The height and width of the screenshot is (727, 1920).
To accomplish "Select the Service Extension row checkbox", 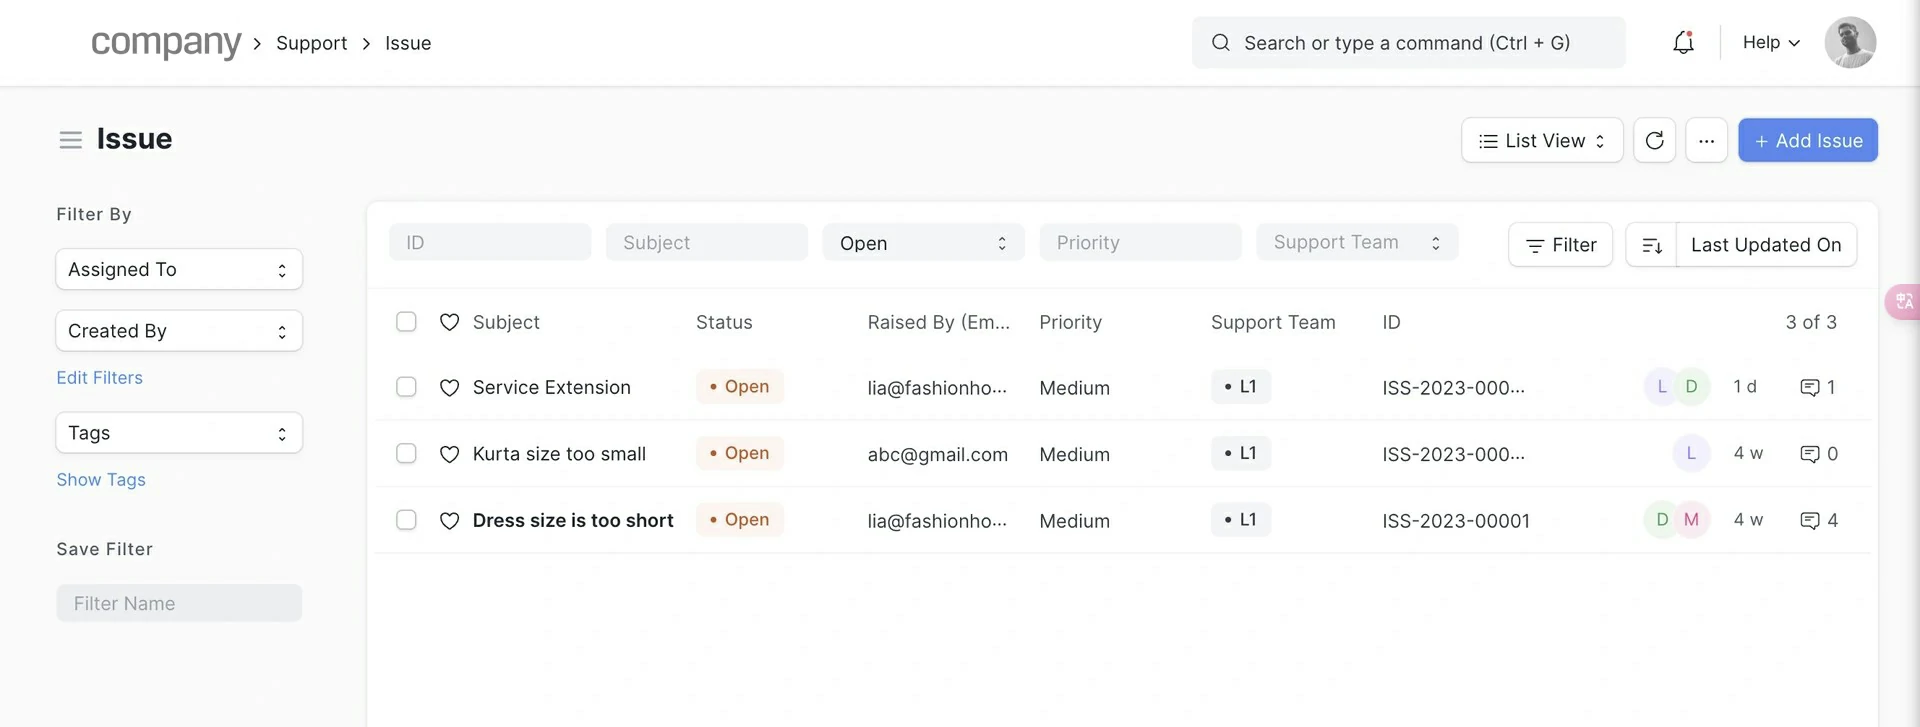I will tap(406, 387).
